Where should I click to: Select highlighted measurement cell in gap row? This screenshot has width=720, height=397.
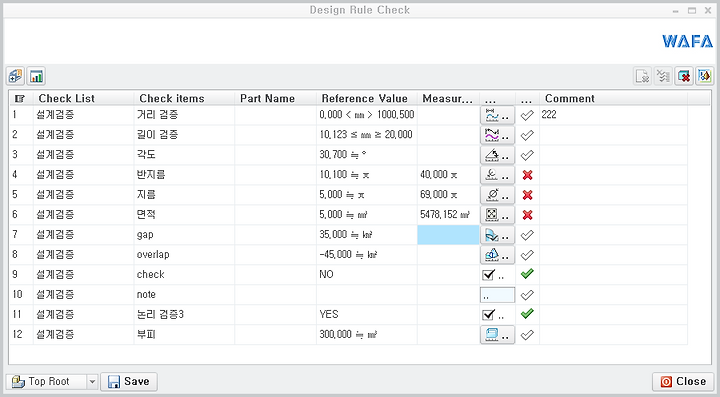448,235
